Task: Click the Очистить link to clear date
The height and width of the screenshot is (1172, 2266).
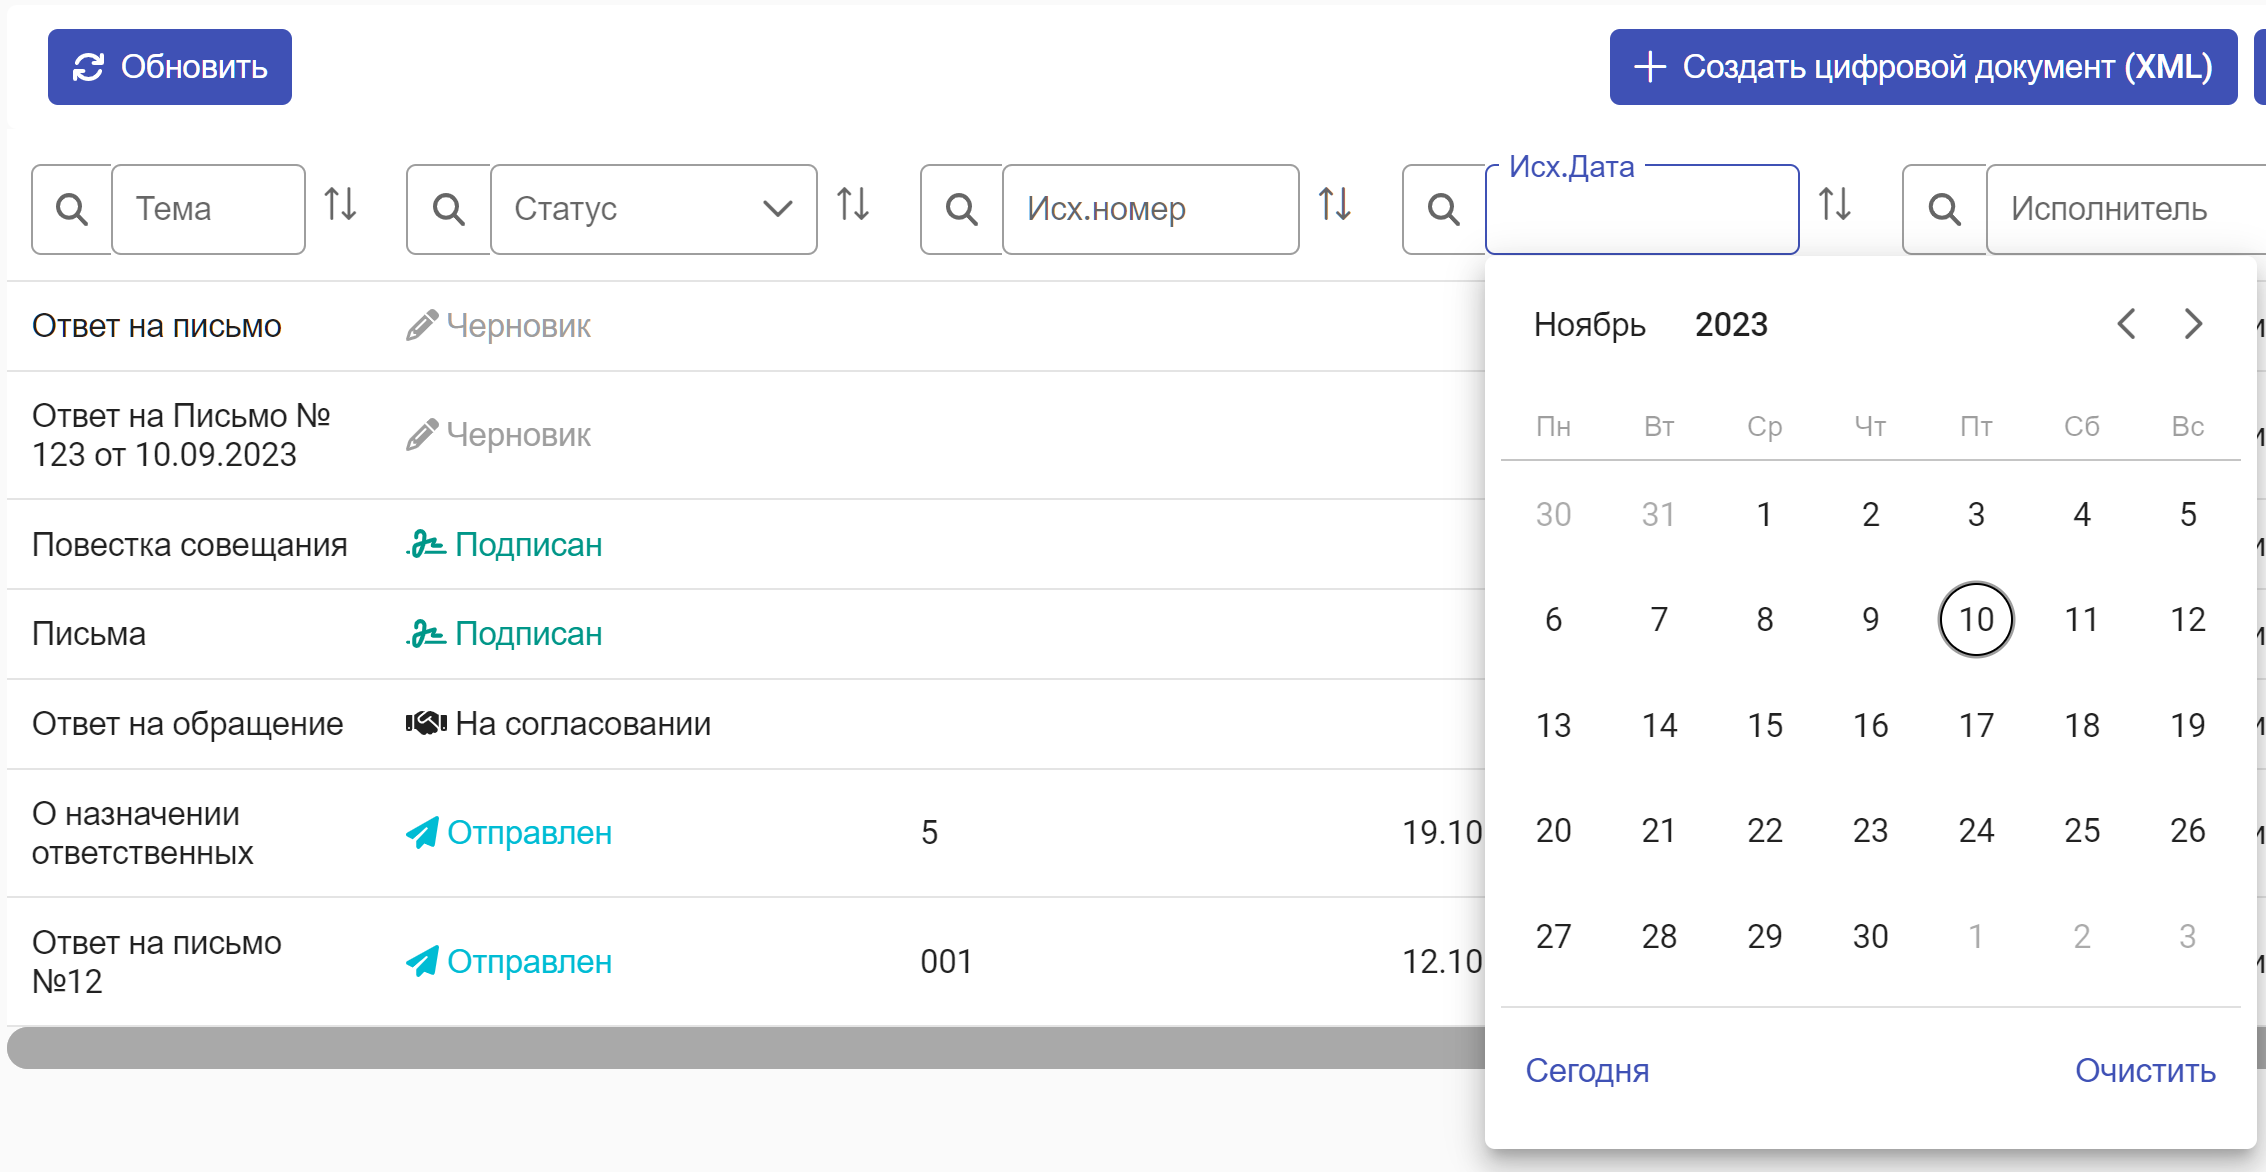Action: click(2146, 1071)
